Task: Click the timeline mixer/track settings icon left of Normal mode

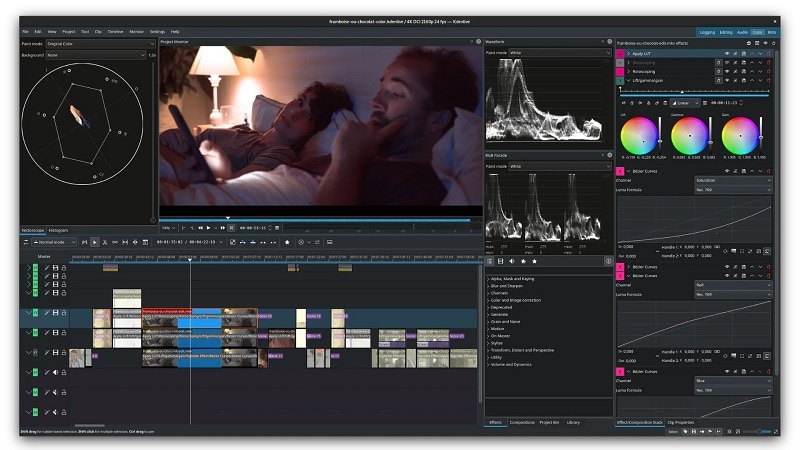Action: 26,242
